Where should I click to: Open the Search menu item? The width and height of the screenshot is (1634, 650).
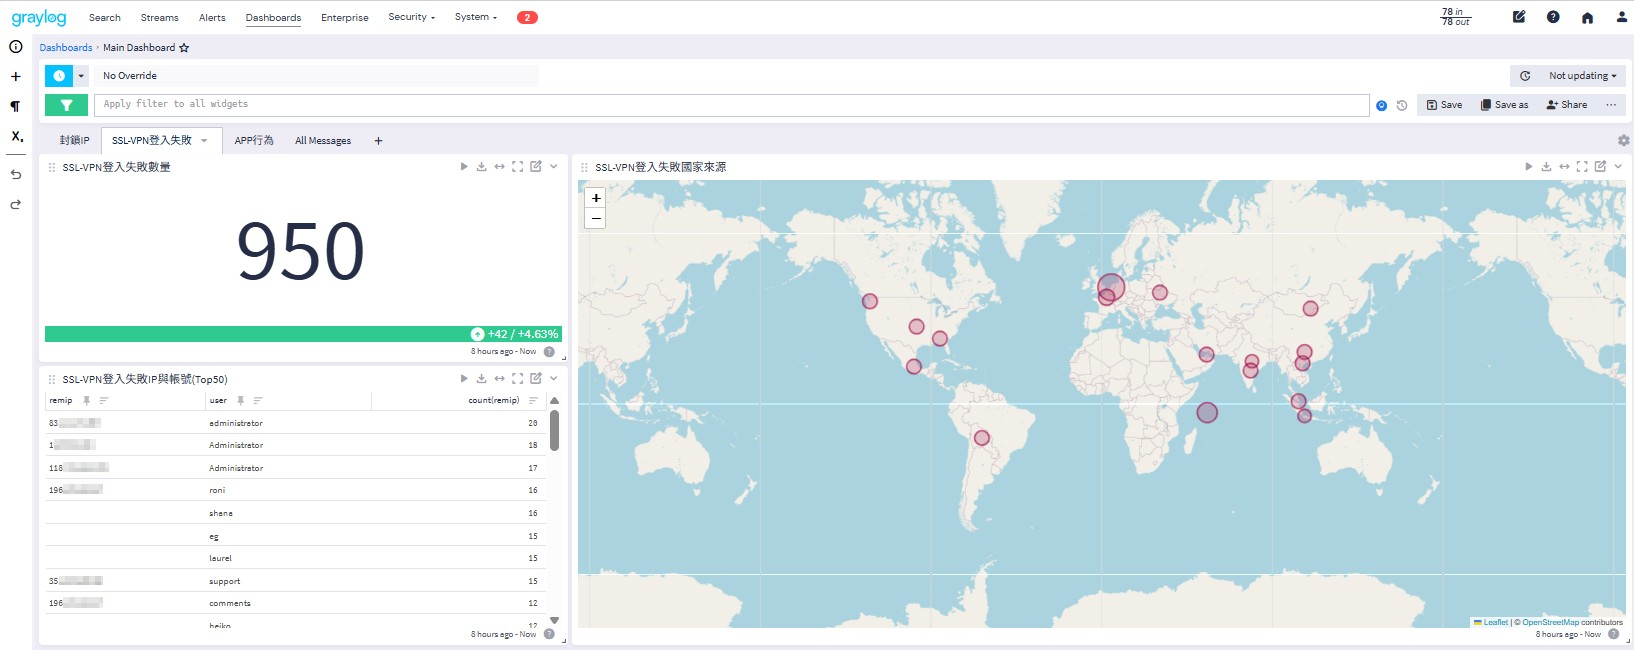click(x=105, y=18)
